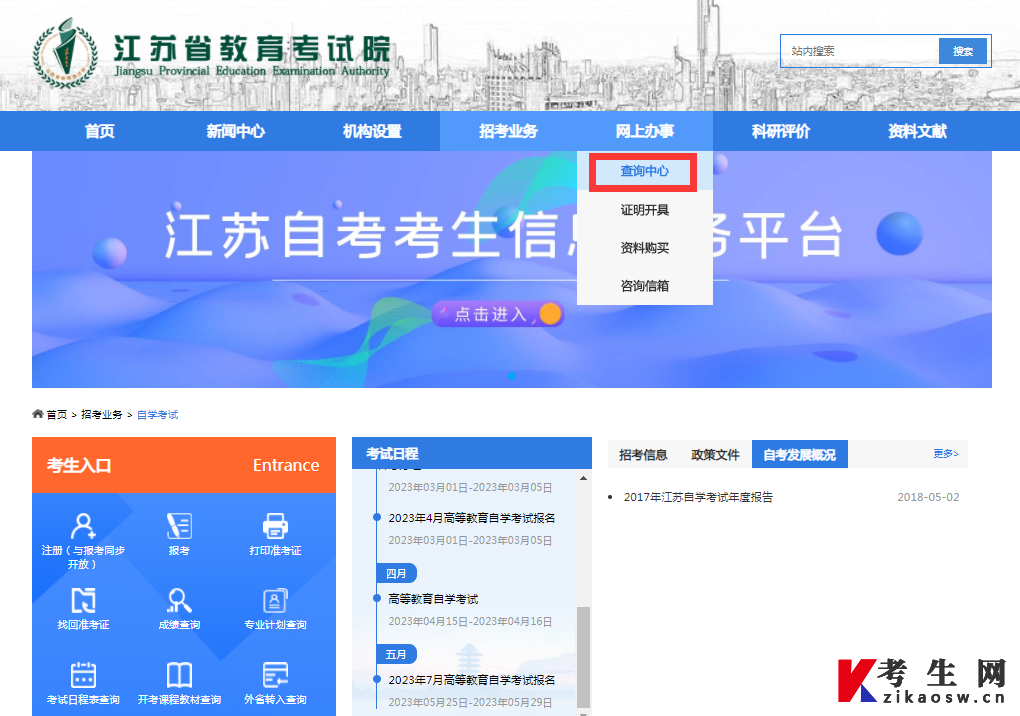
Task: Click the 考试日程 panel header
Action: [x=472, y=453]
